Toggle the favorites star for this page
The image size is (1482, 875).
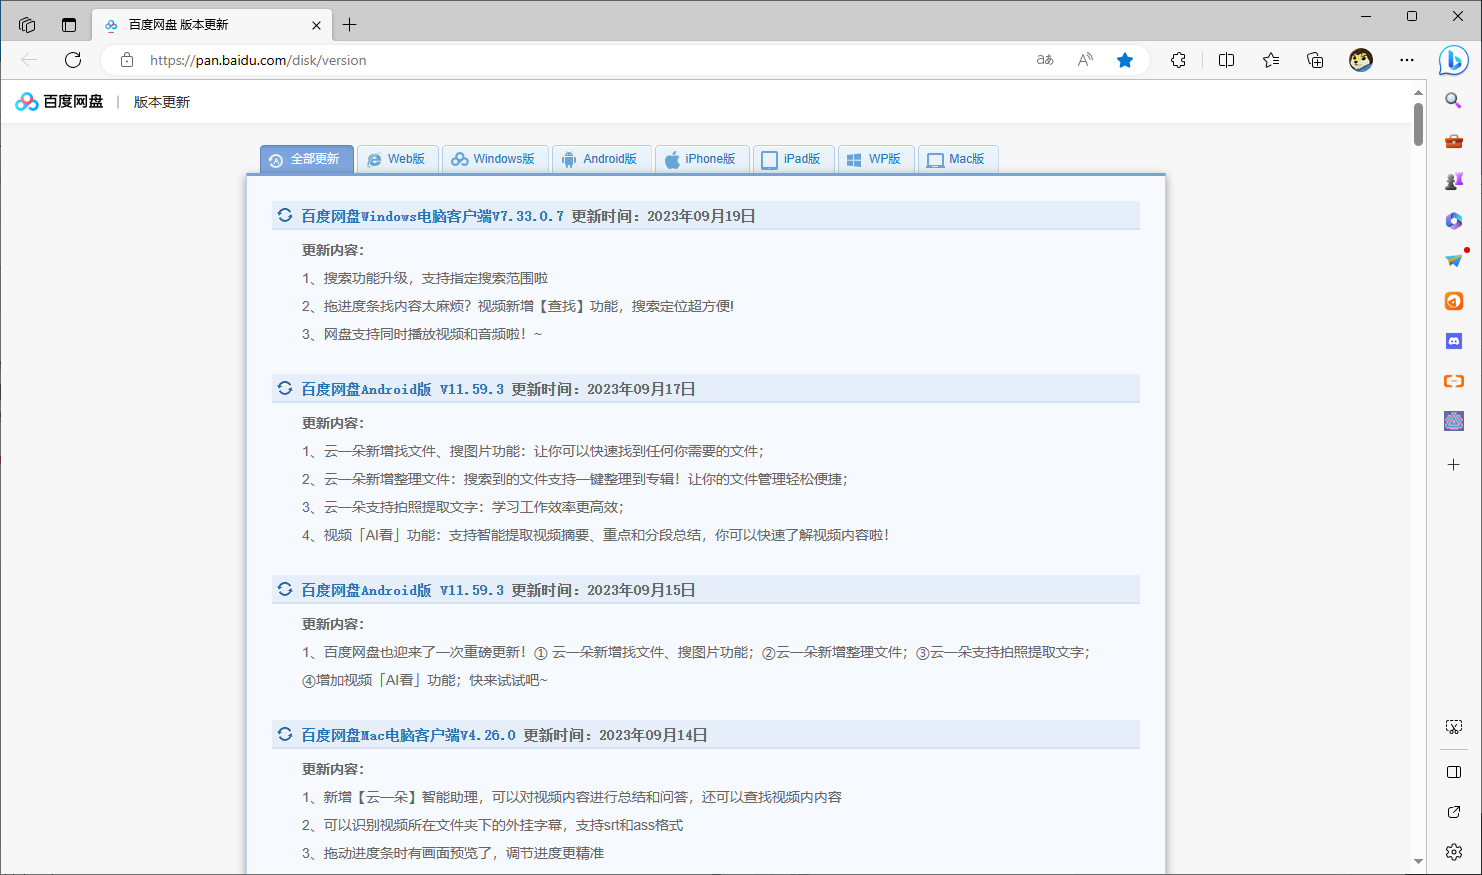click(x=1125, y=60)
